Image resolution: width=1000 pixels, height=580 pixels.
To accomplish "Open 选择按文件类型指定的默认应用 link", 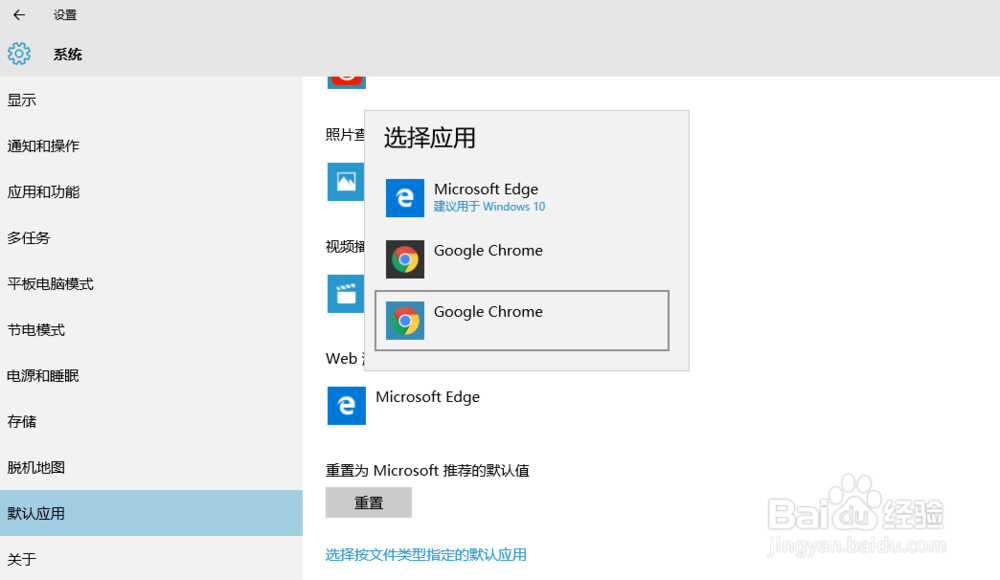I will point(426,554).
